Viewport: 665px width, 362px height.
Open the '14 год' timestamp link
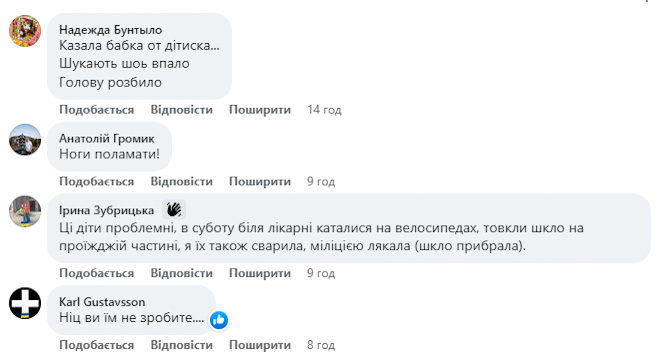tap(324, 110)
